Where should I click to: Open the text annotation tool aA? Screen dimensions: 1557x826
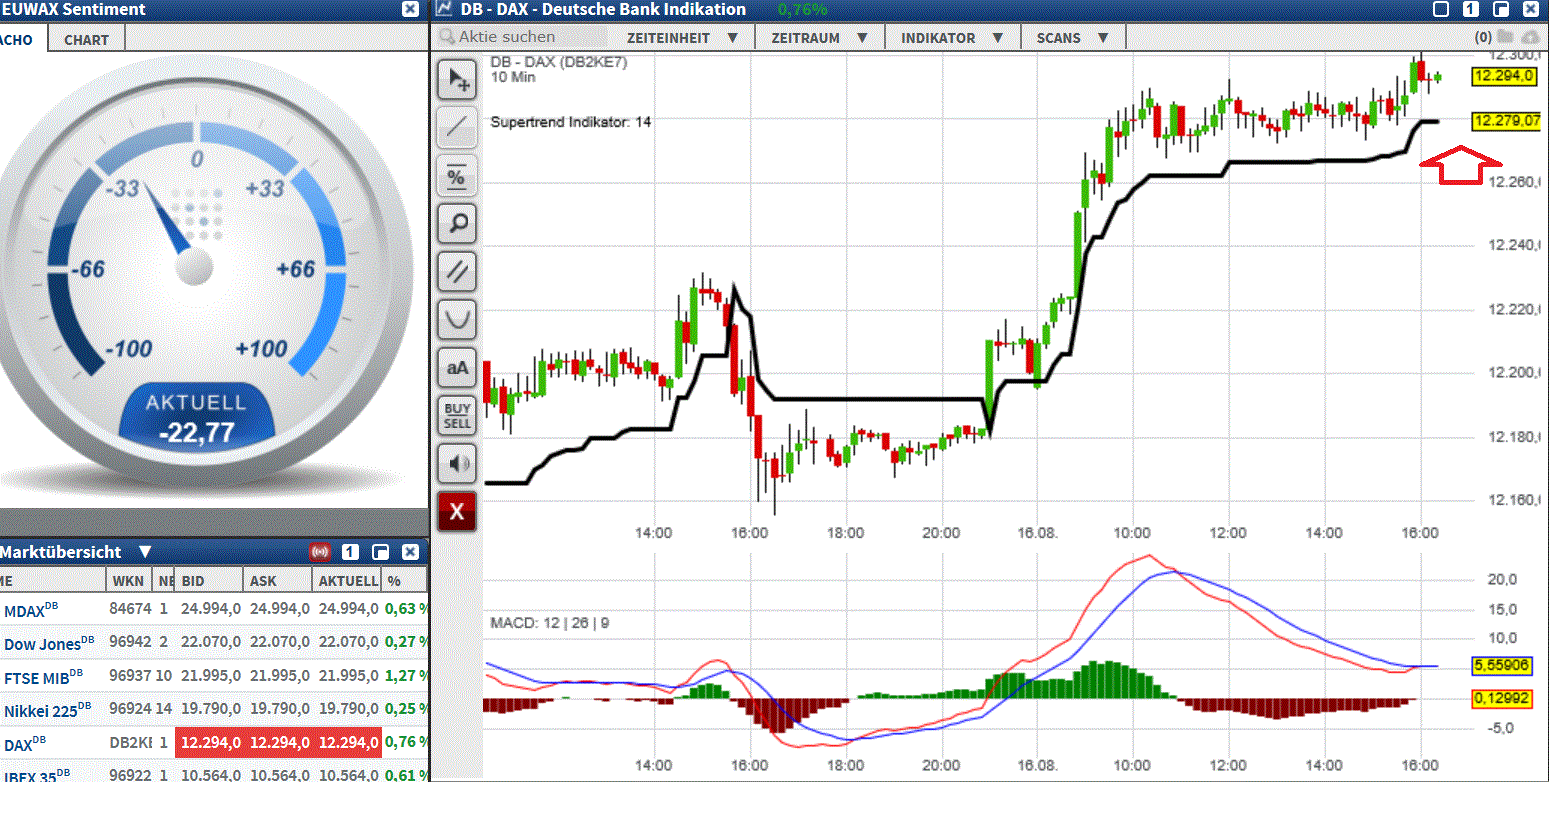pyautogui.click(x=457, y=367)
